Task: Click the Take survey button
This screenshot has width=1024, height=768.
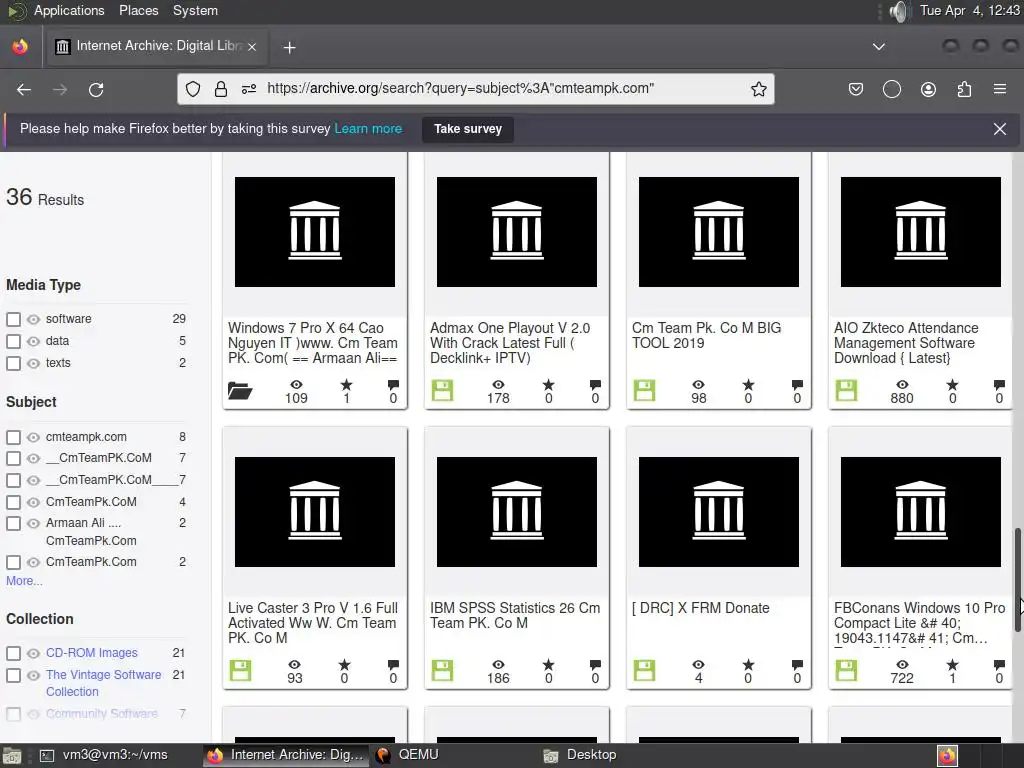Action: click(468, 129)
